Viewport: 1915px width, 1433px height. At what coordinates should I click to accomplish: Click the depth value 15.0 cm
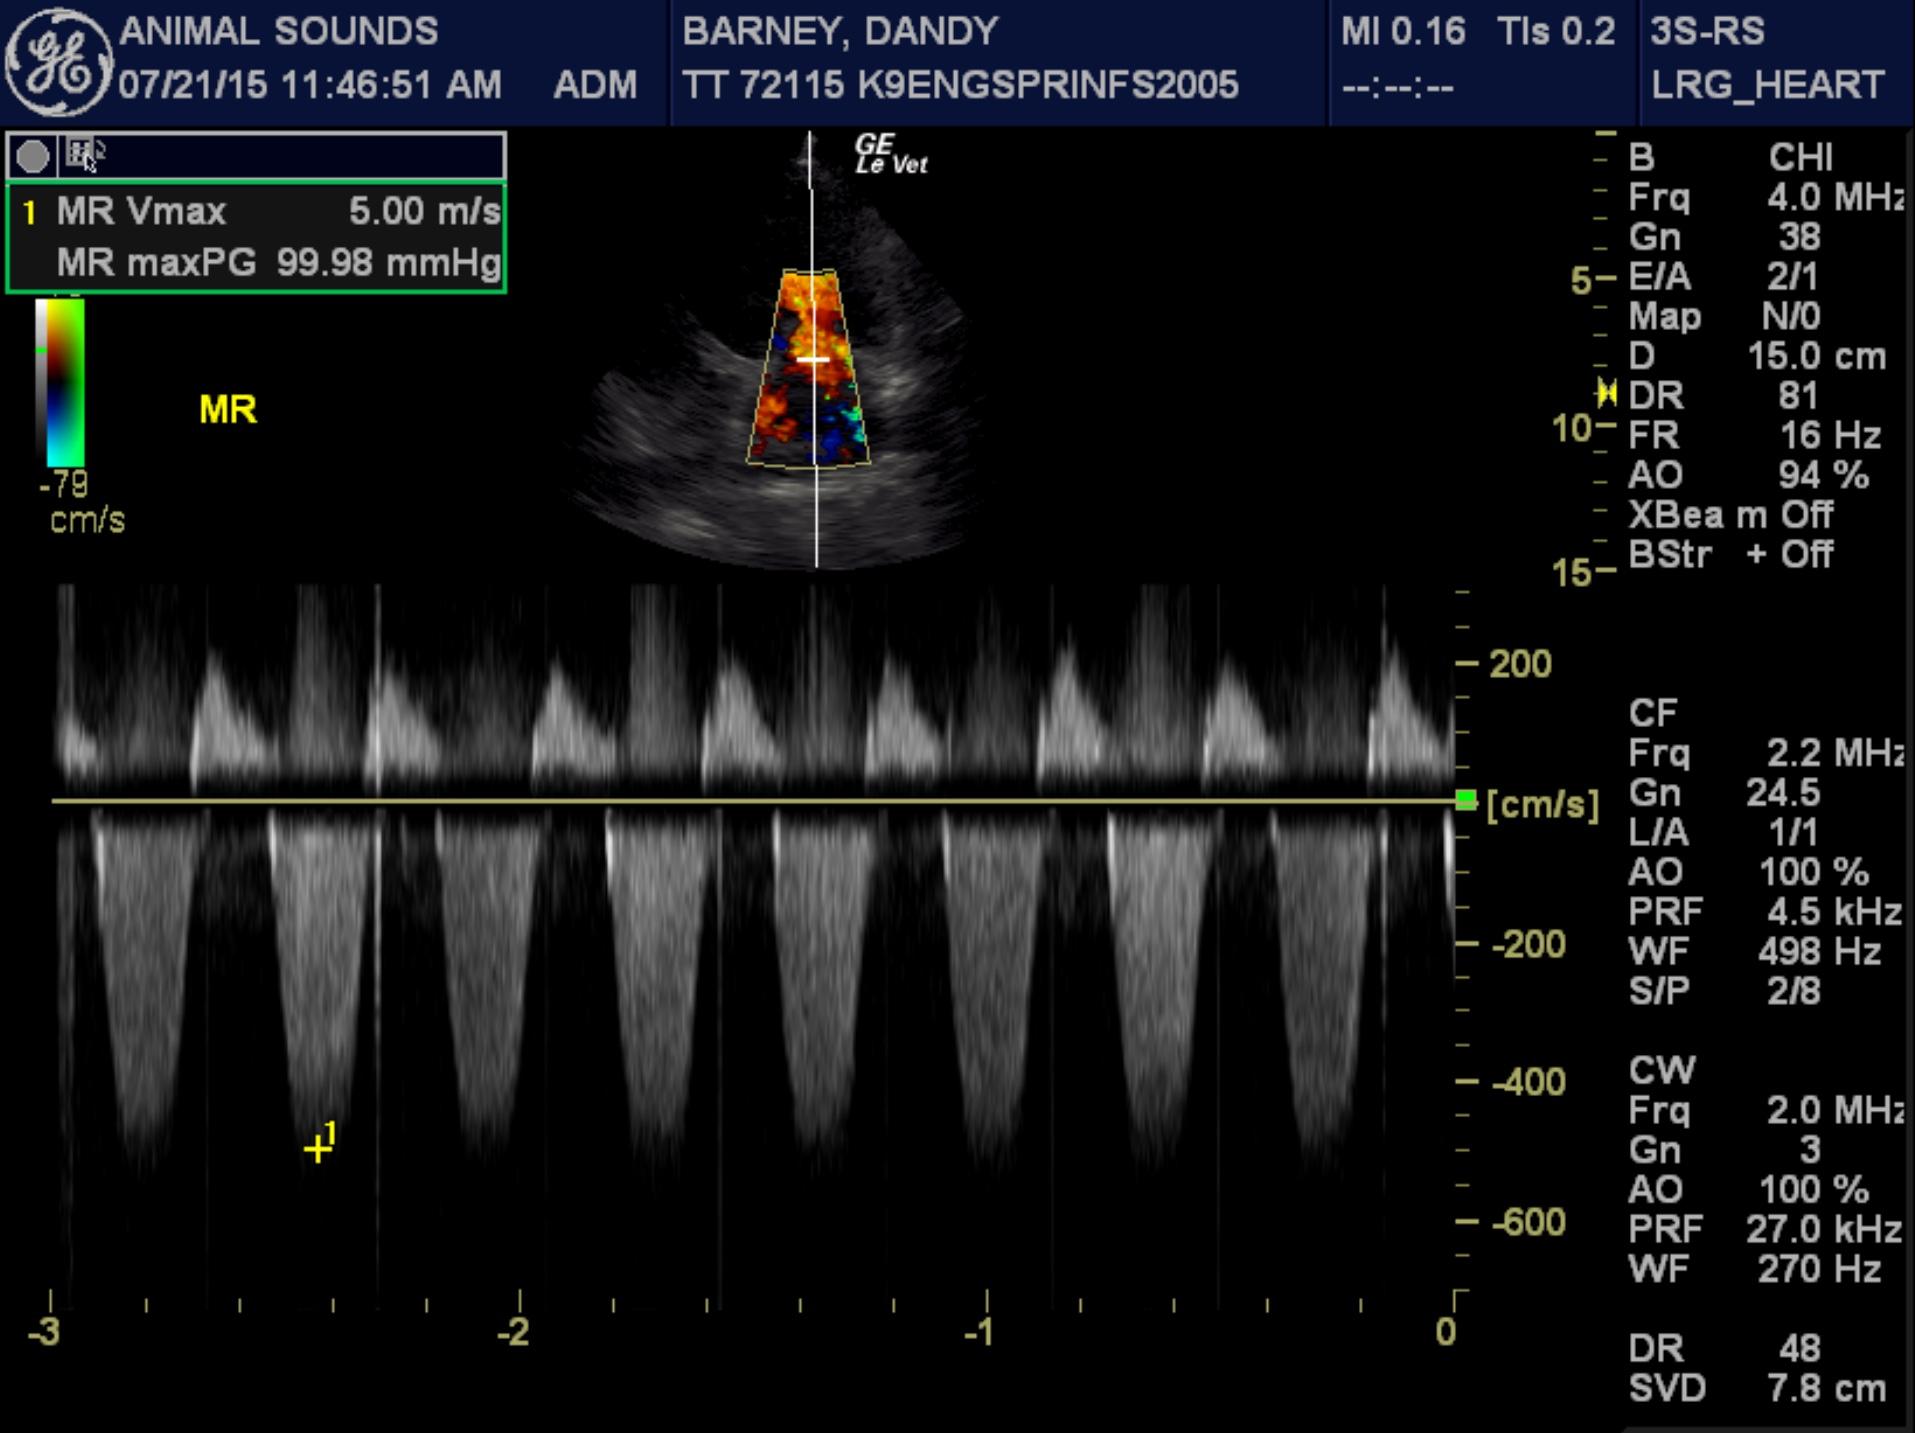click(1816, 356)
